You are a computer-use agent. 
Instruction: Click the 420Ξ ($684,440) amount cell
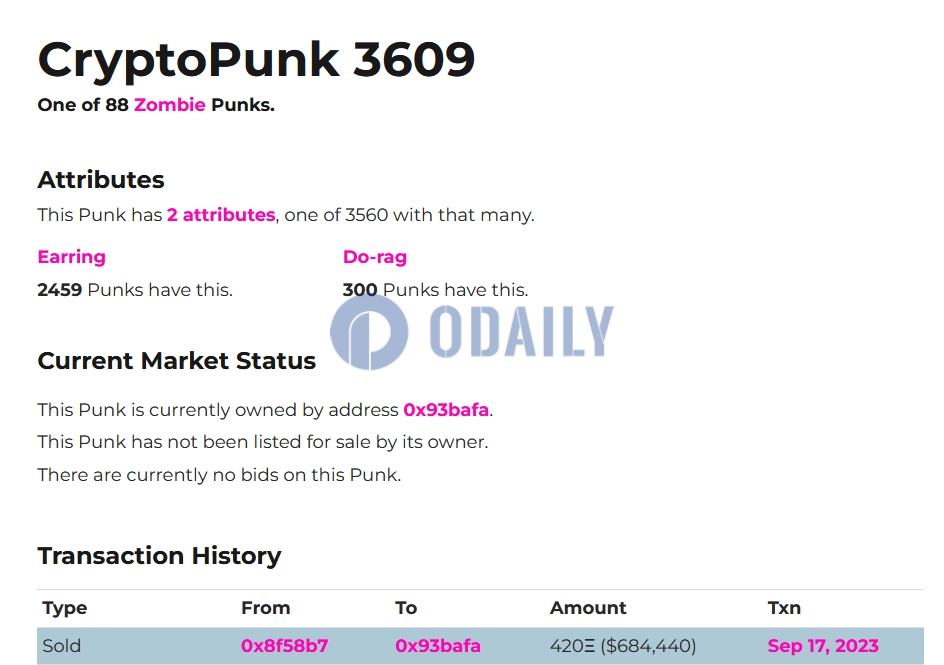623,646
